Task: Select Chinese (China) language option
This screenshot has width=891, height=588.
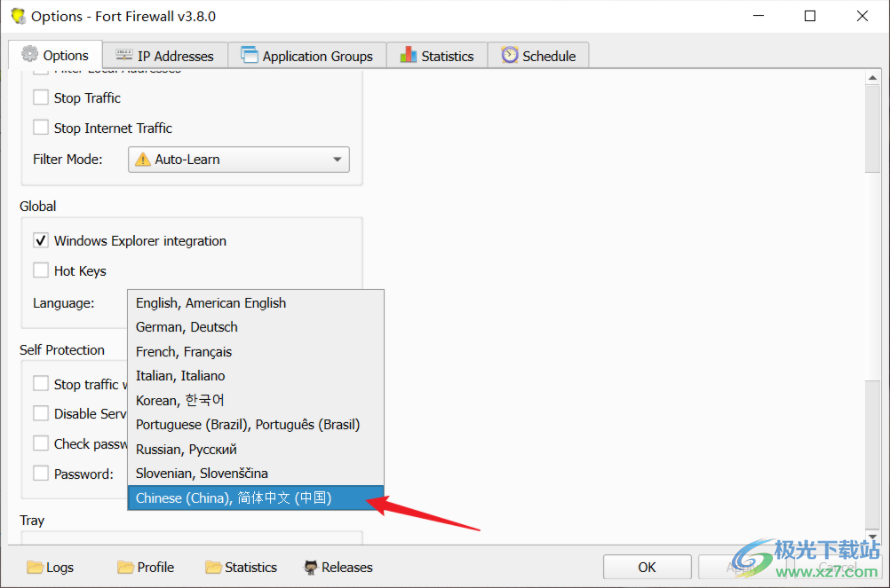Action: coord(256,498)
